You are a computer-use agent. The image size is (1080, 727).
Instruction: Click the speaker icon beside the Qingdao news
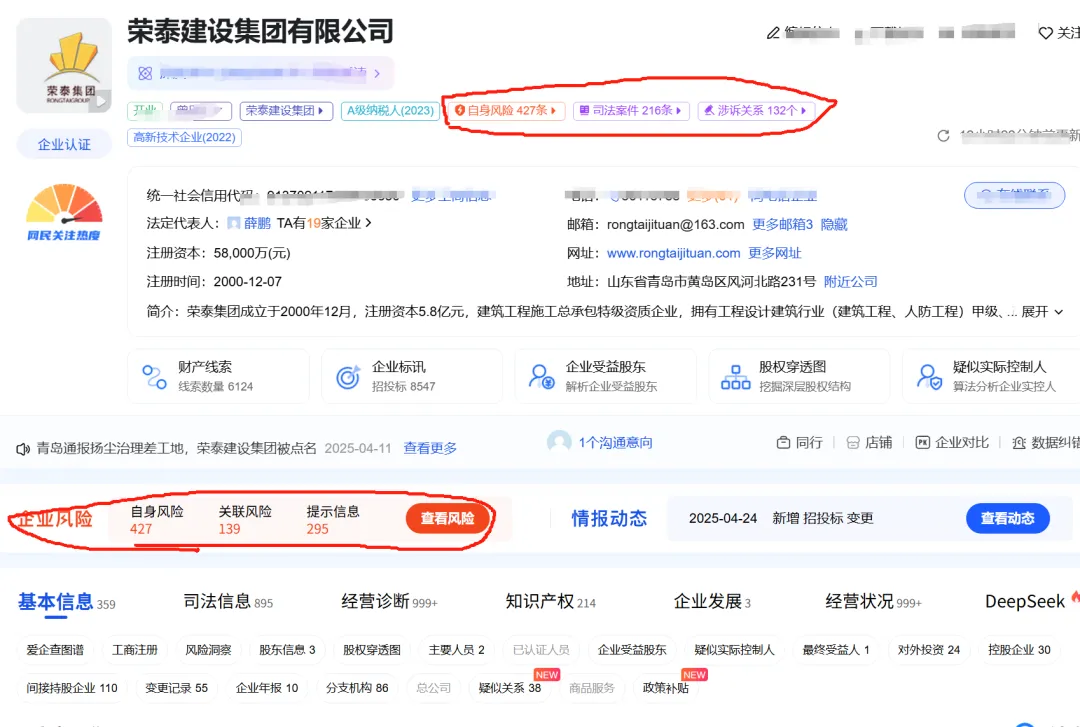[x=23, y=449]
